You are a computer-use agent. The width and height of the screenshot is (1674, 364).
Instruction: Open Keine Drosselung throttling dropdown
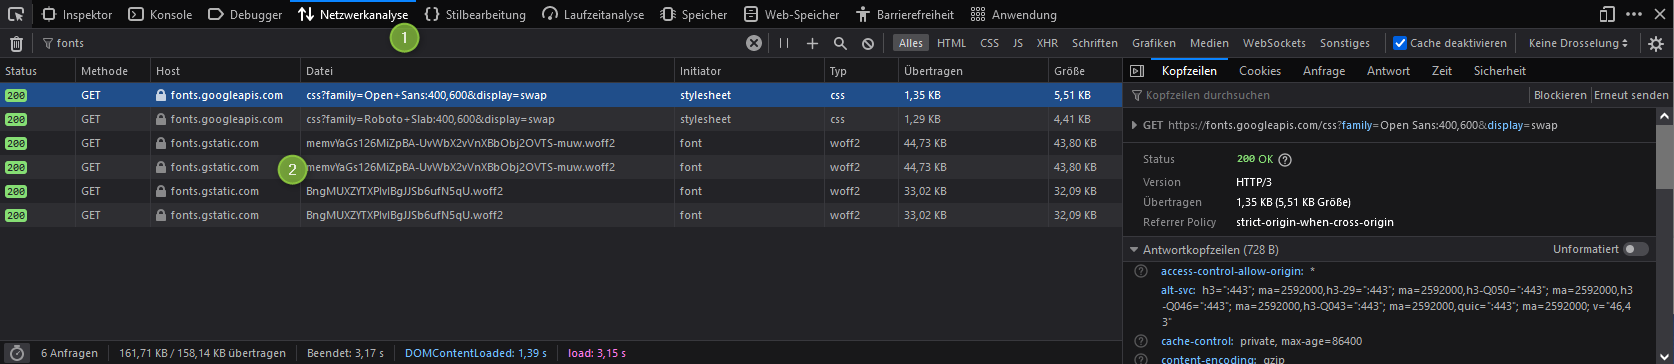coord(1578,43)
